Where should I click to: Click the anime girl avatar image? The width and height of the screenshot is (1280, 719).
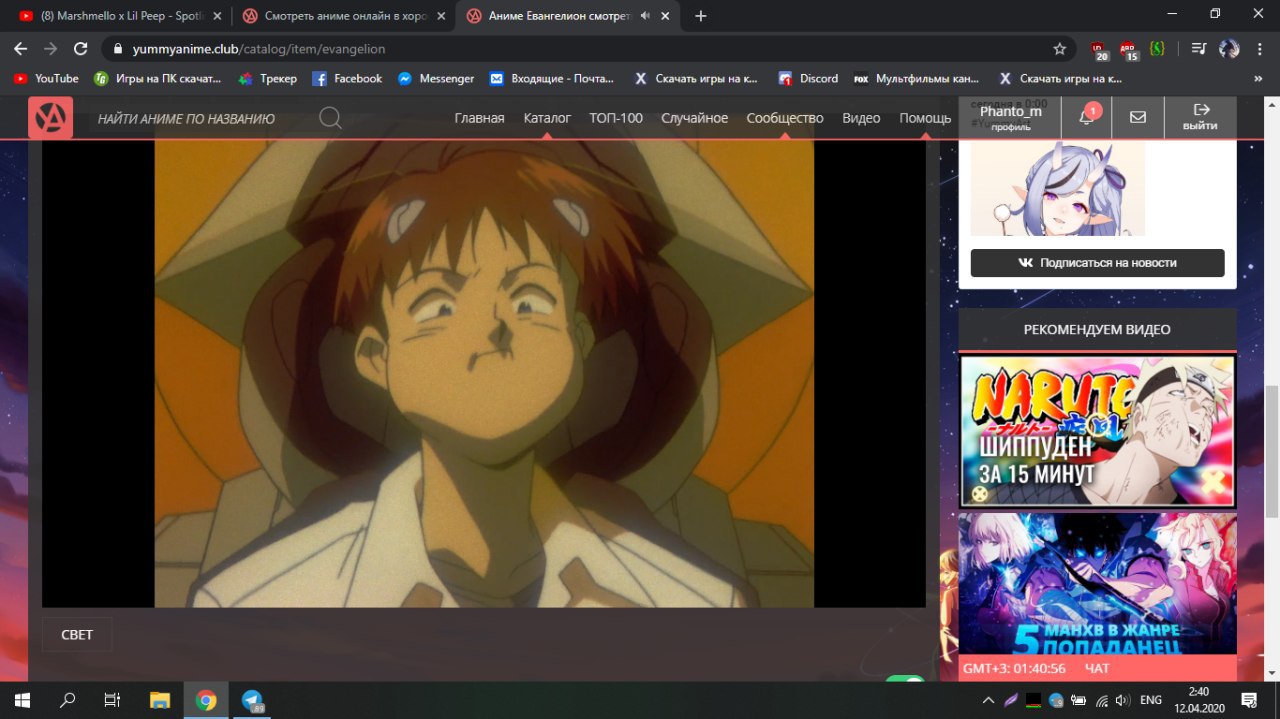1058,188
